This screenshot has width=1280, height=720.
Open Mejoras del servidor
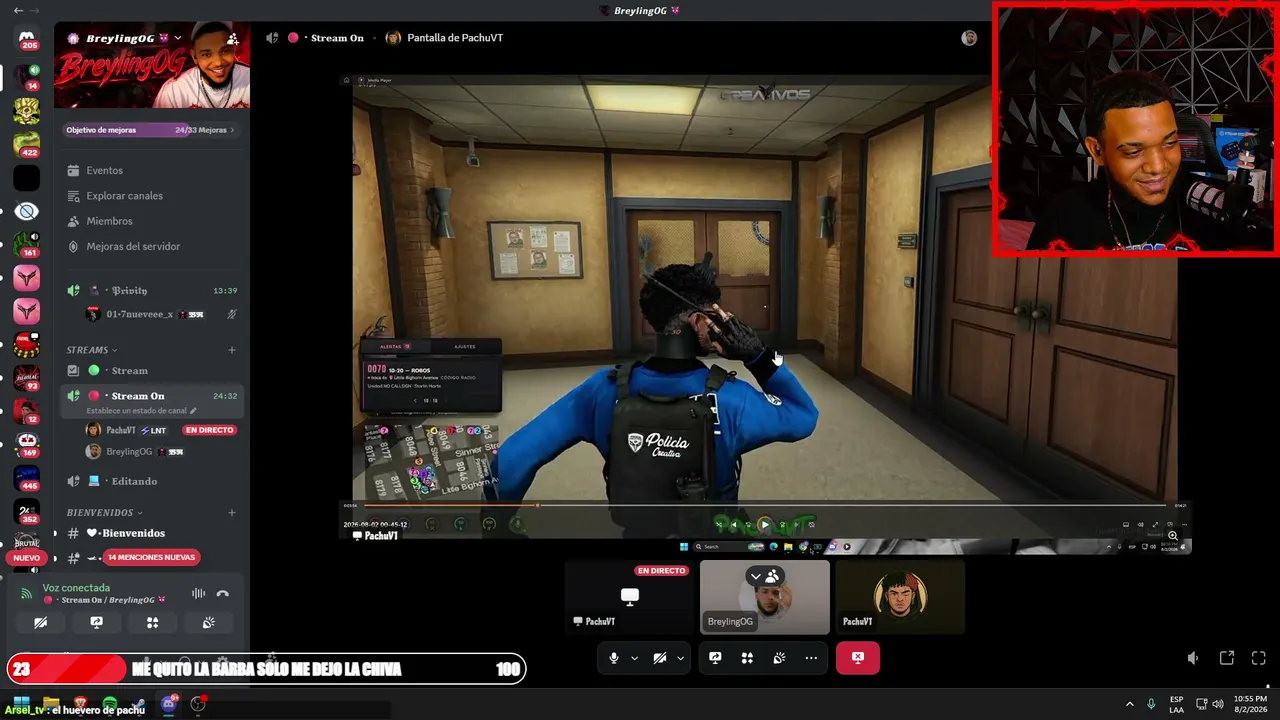click(x=152, y=246)
